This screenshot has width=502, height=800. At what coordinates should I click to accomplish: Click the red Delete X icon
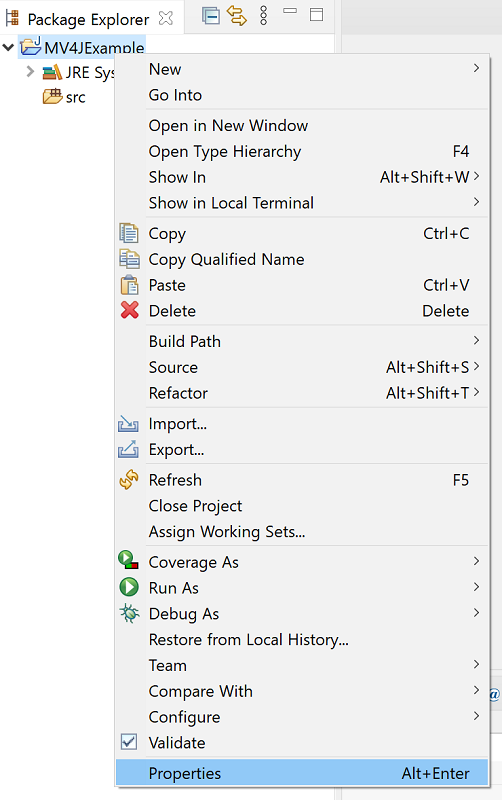tap(130, 310)
